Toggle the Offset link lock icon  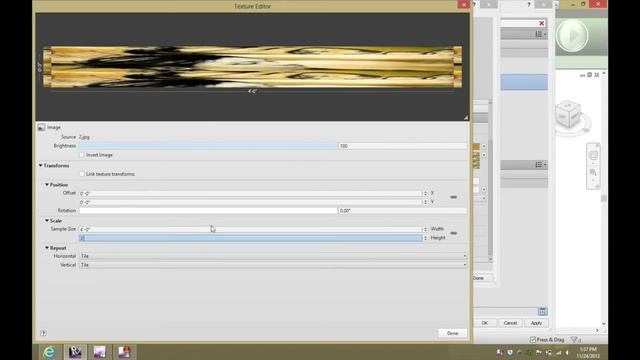click(453, 198)
